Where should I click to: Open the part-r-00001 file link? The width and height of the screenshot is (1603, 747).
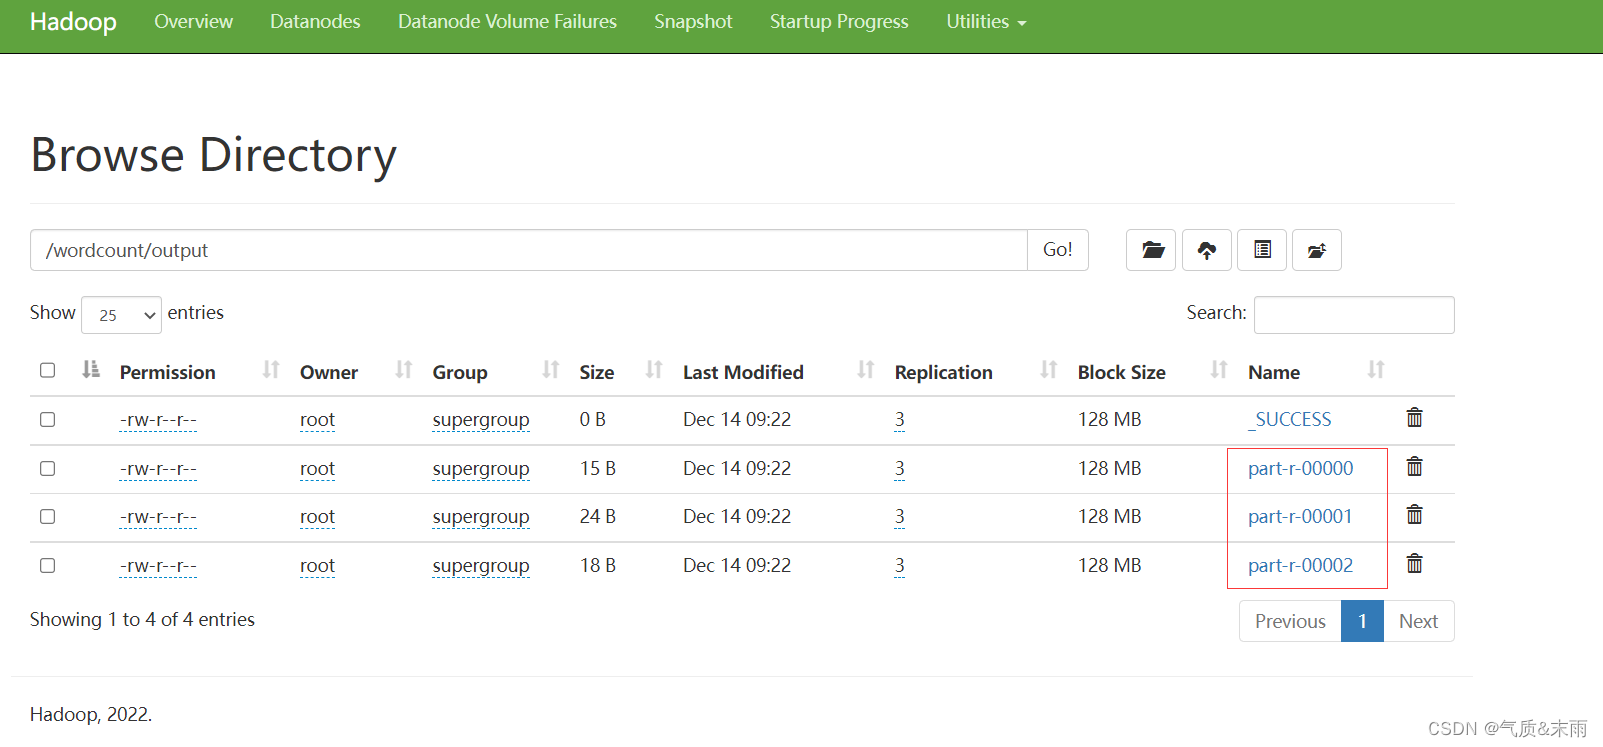(x=1300, y=516)
